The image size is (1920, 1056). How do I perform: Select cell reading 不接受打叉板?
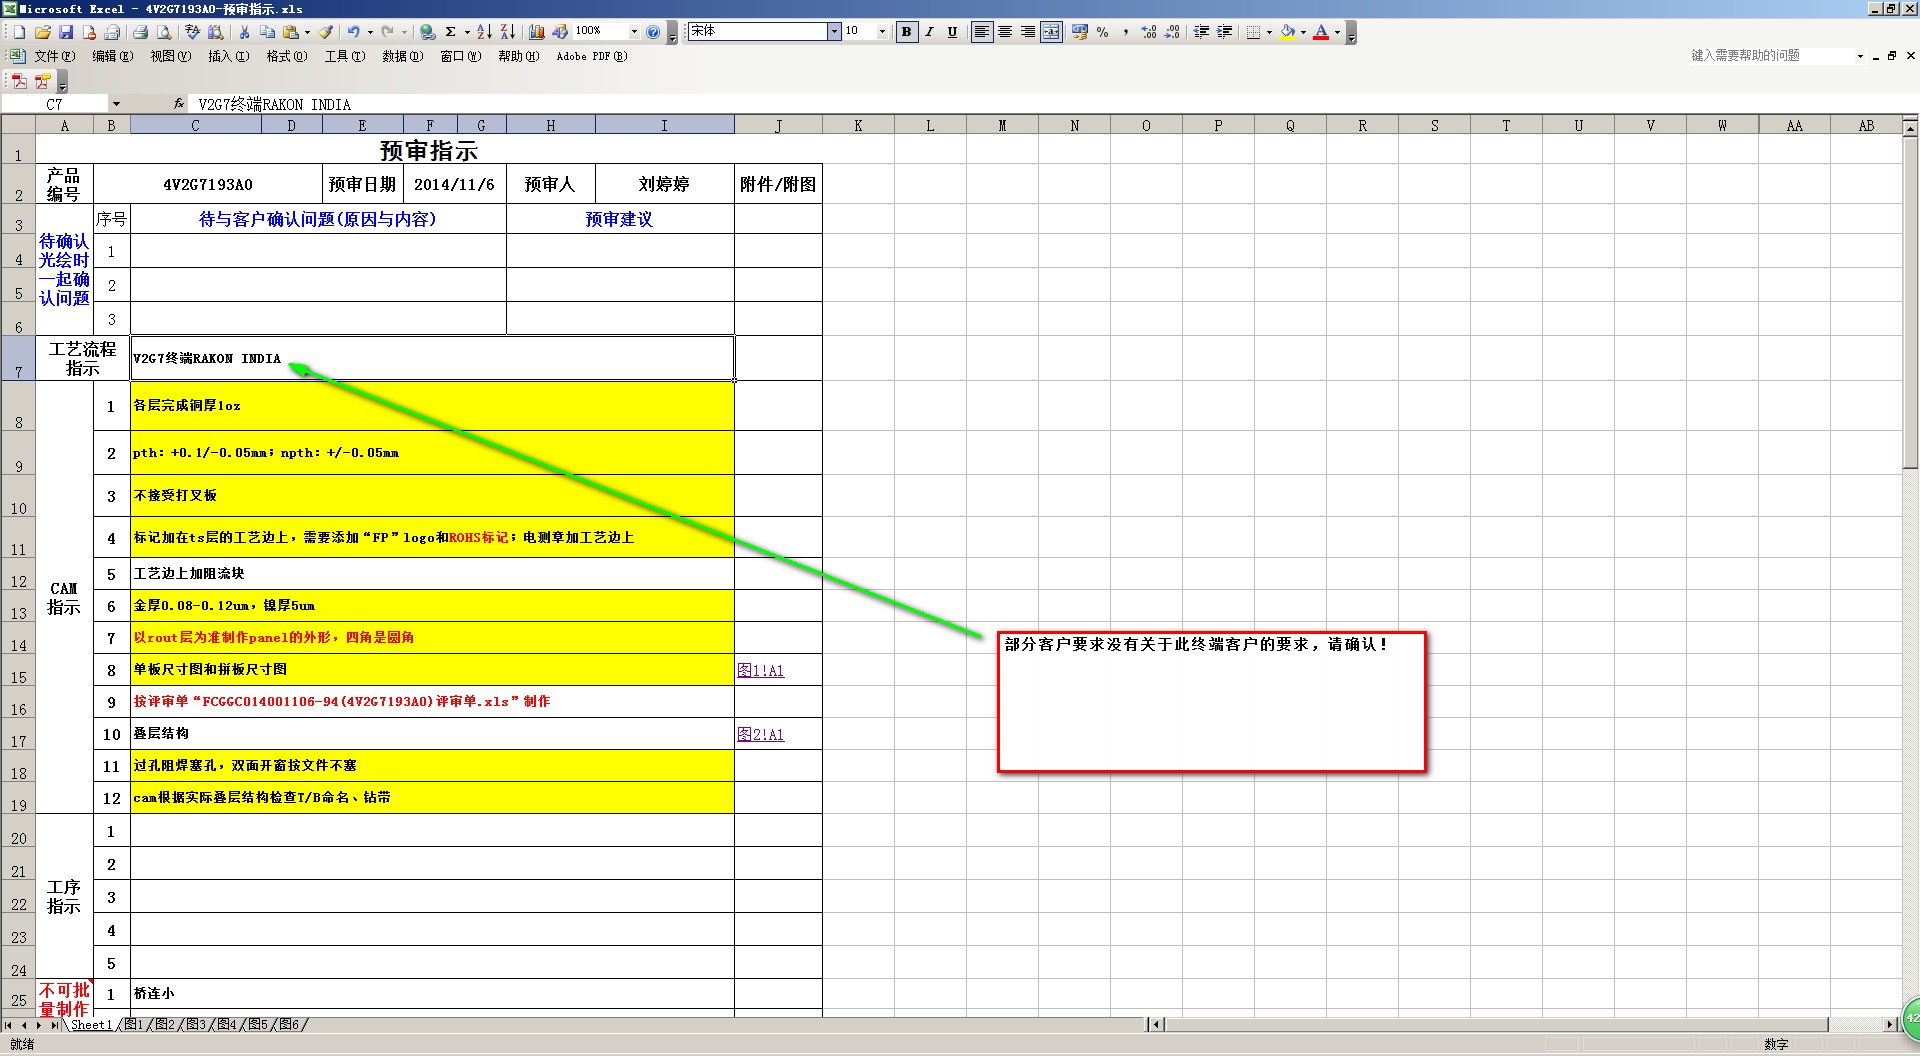[x=432, y=495]
